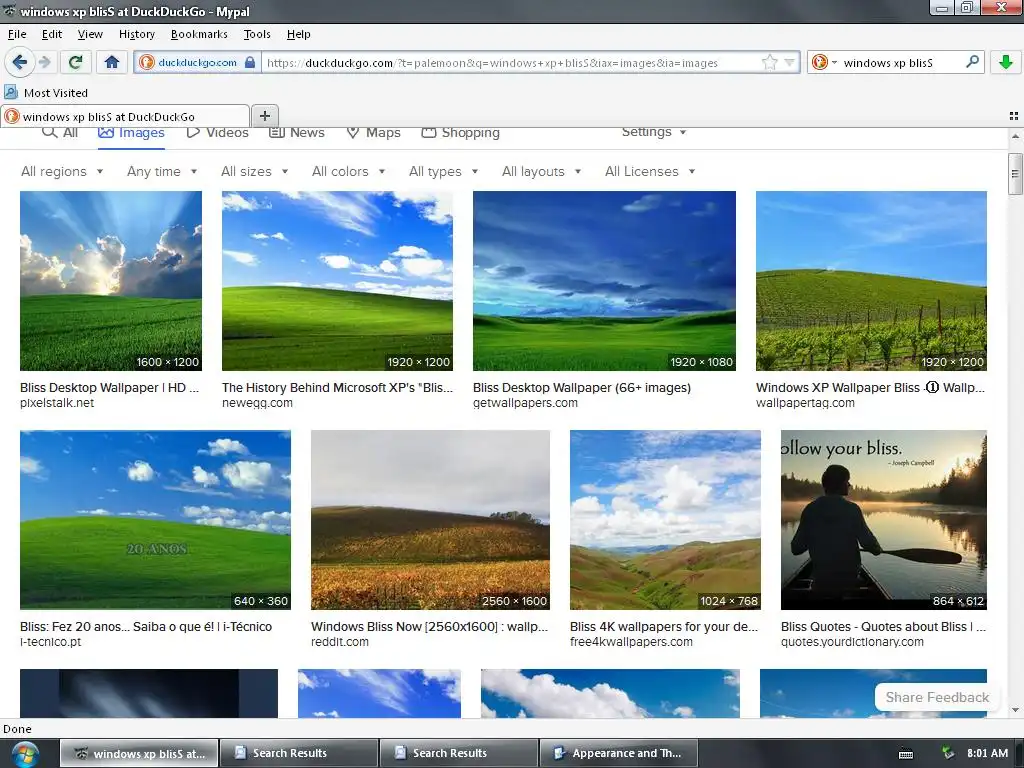Click the padlock site security icon

pyautogui.click(x=249, y=62)
